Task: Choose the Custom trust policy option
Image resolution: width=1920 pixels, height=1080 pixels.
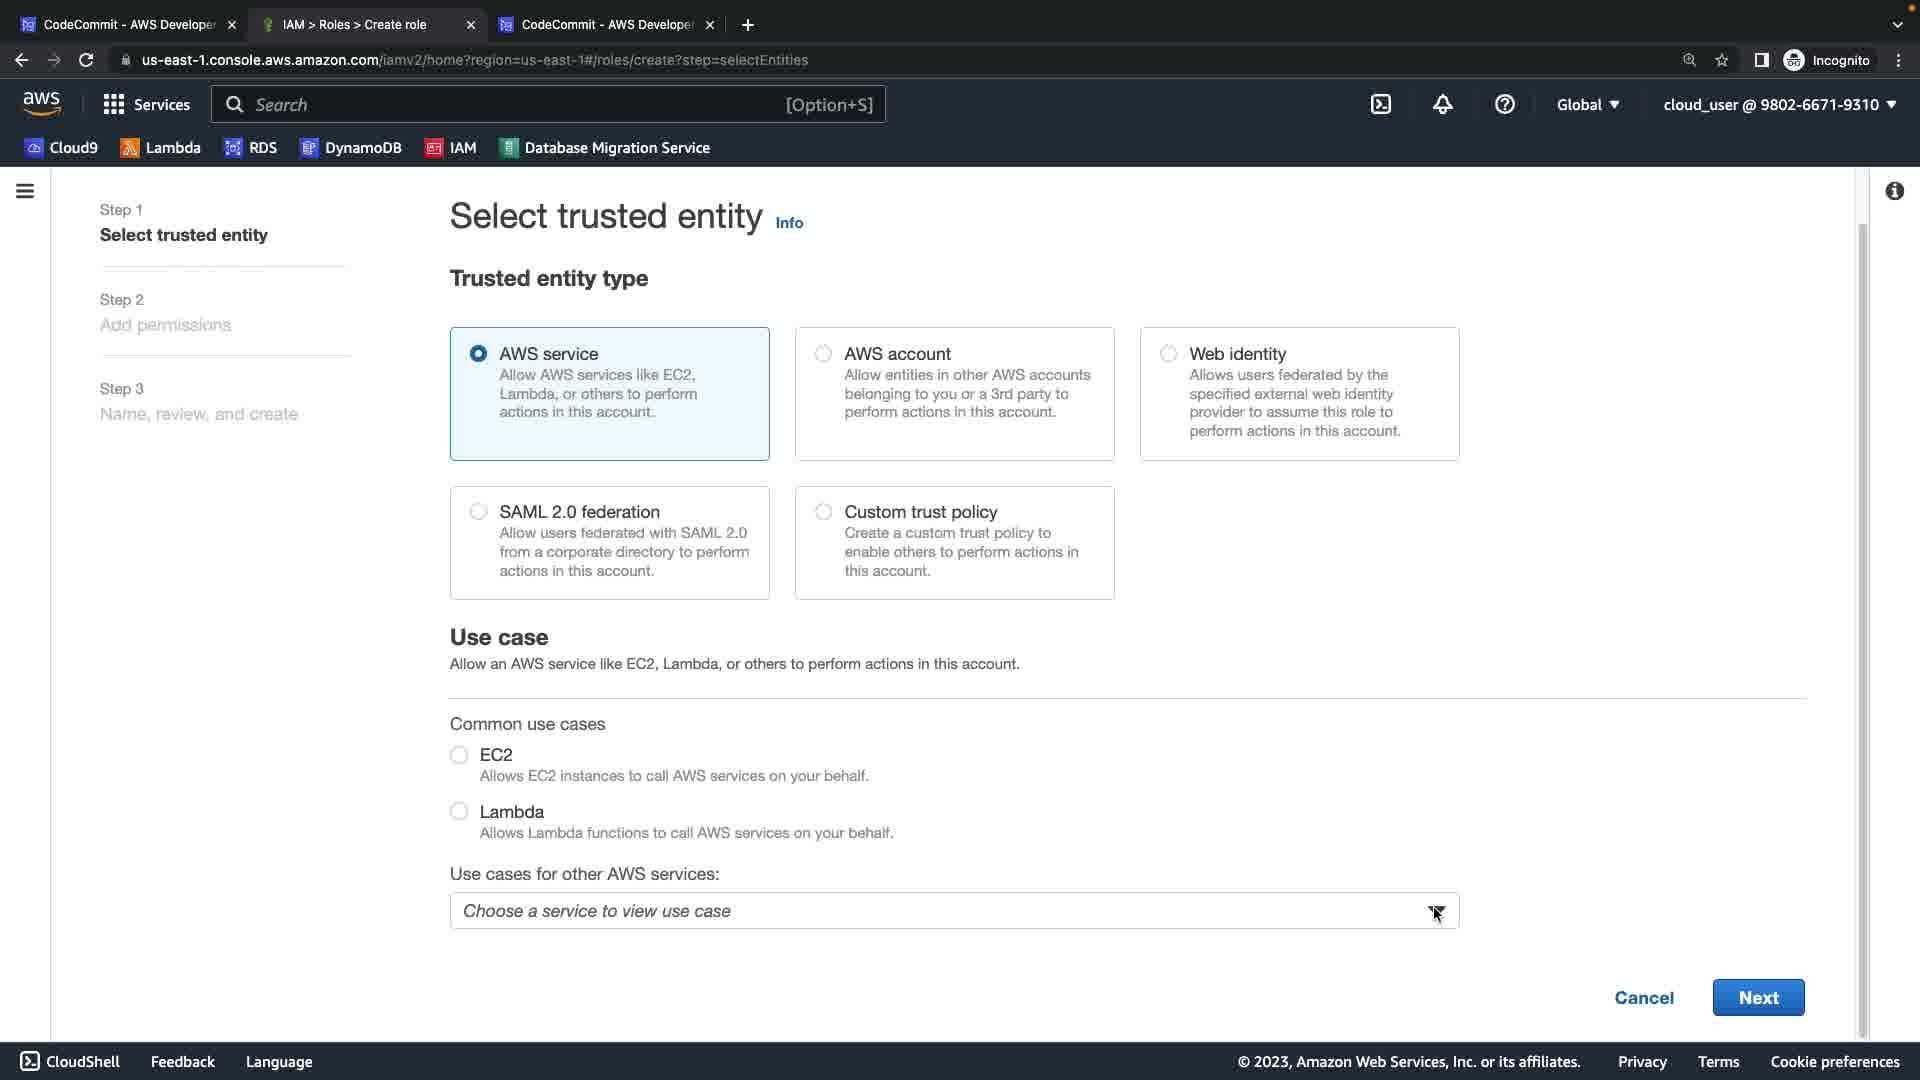Action: pos(823,512)
